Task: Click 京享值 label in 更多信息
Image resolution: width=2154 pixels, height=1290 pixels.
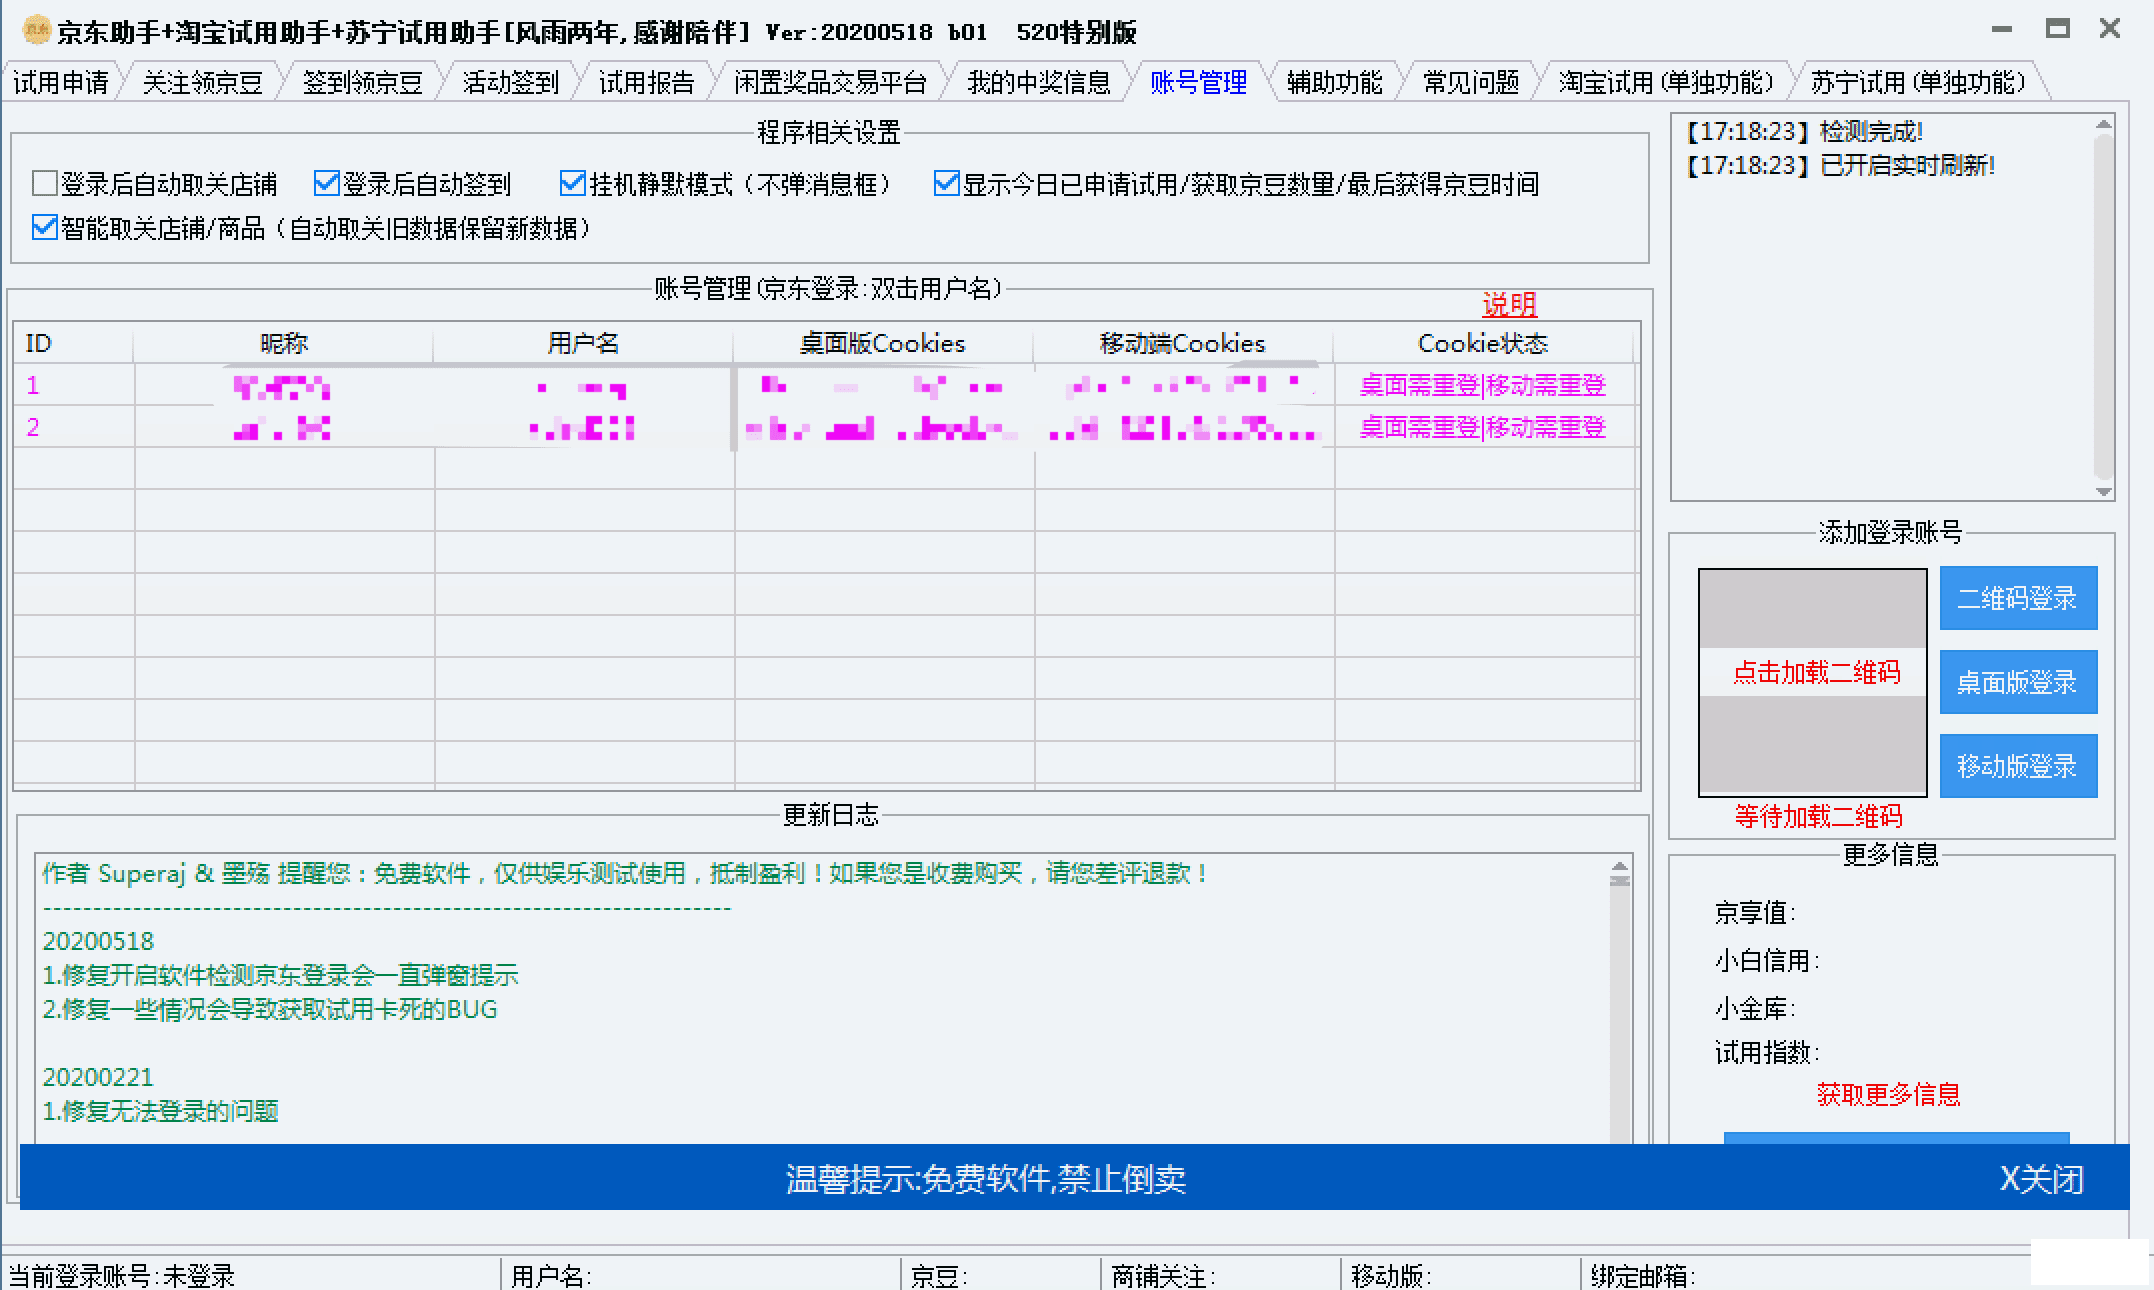Action: tap(1755, 912)
